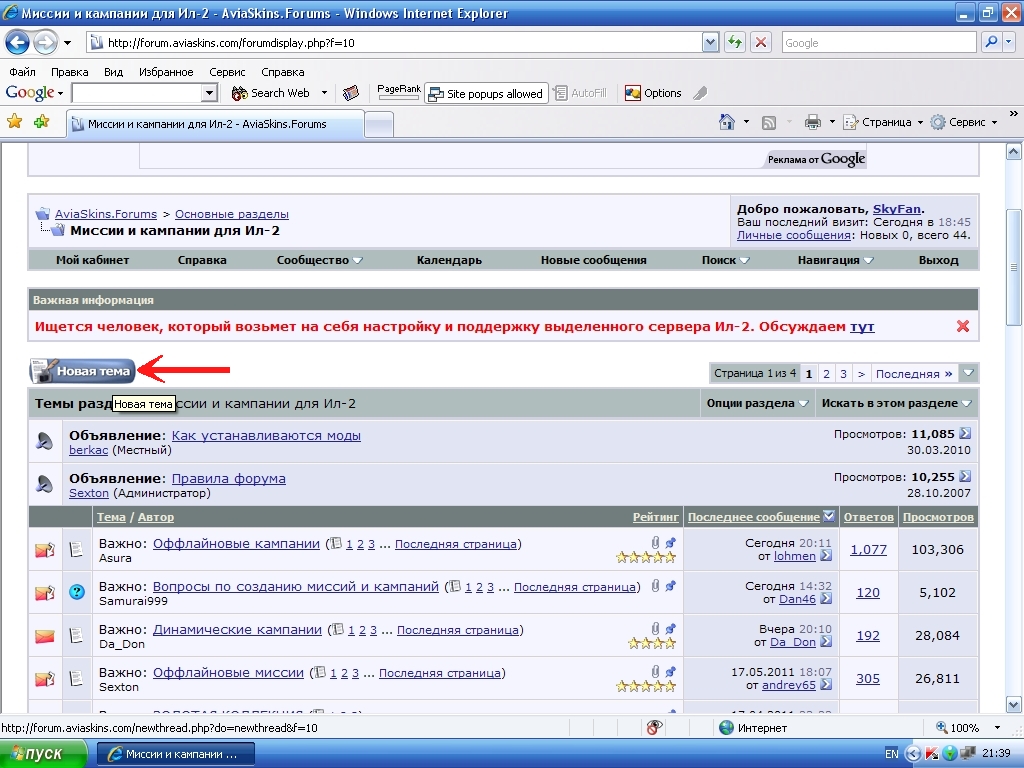Viewport: 1024px width, 768px height.
Task: Click the Google toolbar bookmarks icon
Action: 351,93
